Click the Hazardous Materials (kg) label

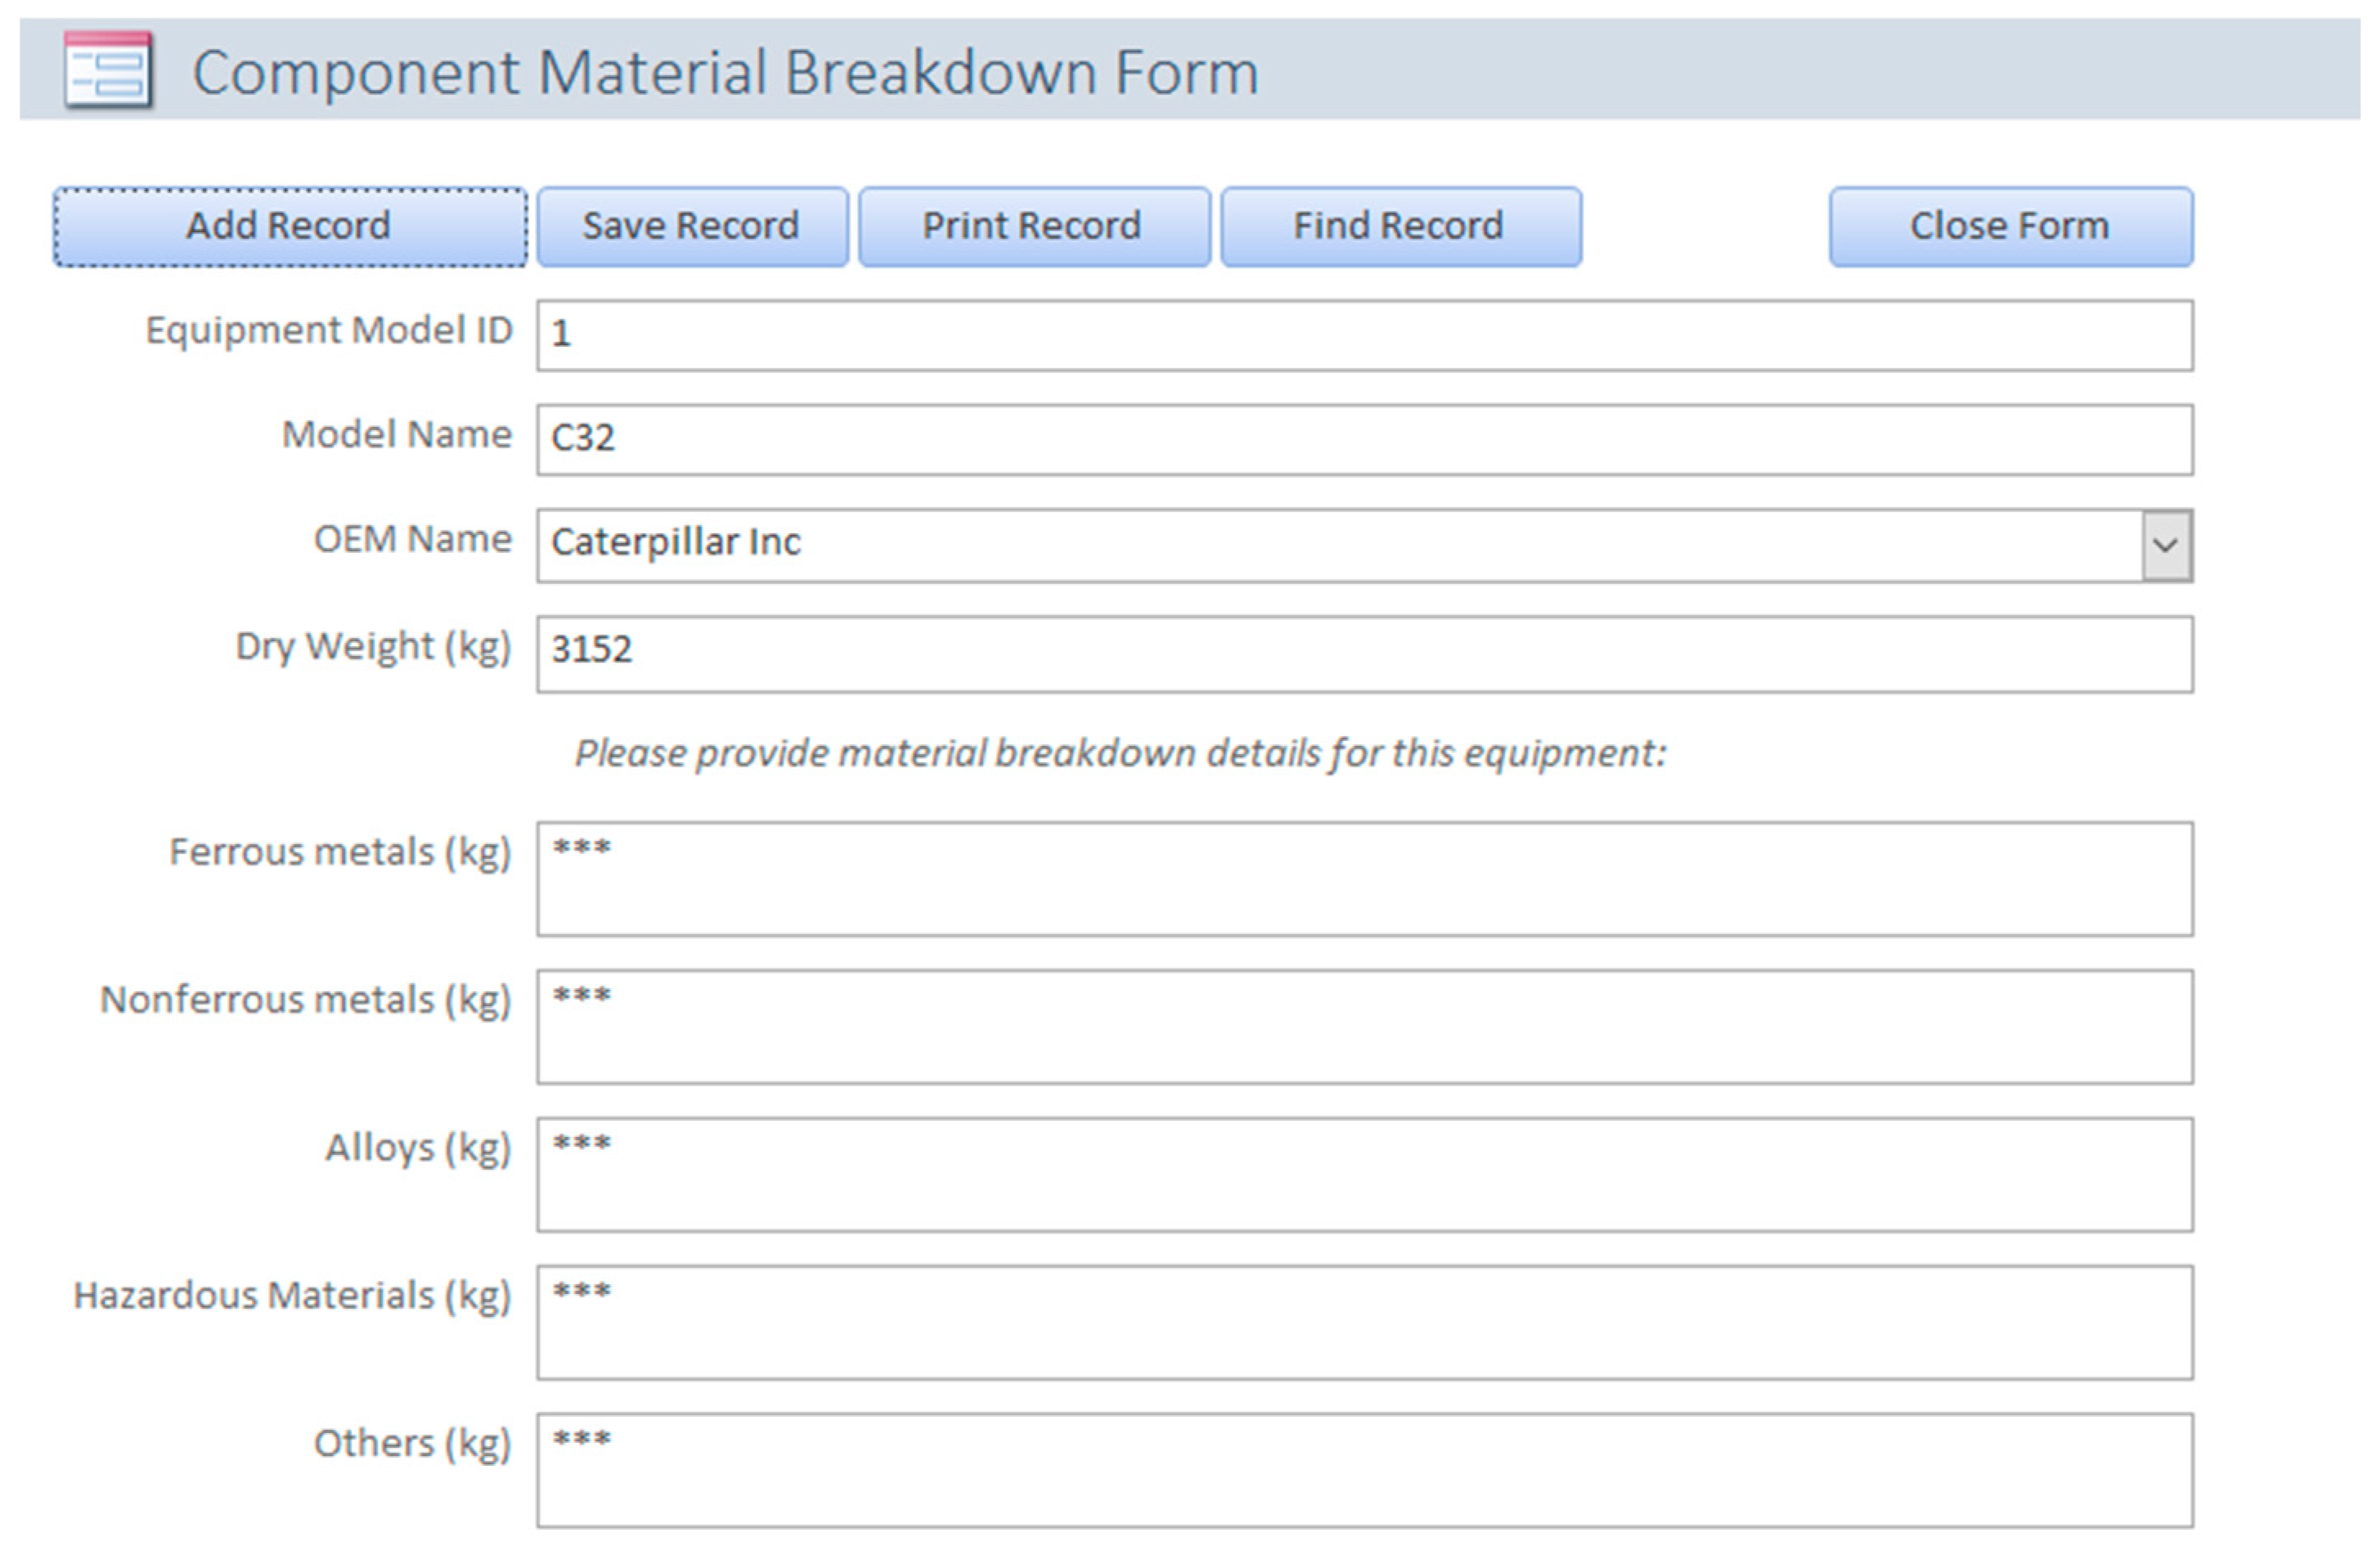tap(292, 1296)
